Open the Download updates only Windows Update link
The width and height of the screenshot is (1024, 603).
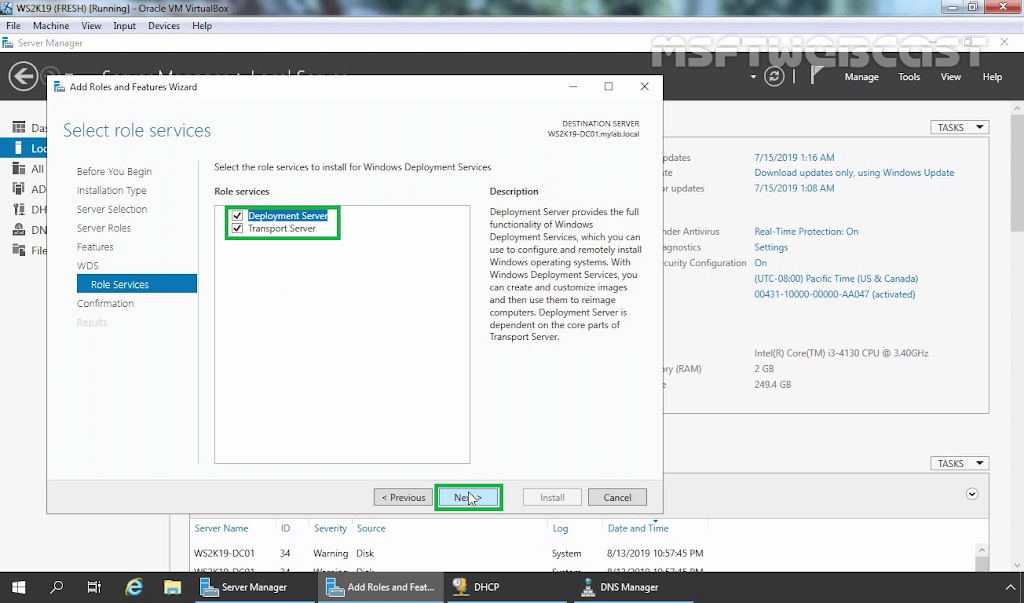pyautogui.click(x=854, y=172)
